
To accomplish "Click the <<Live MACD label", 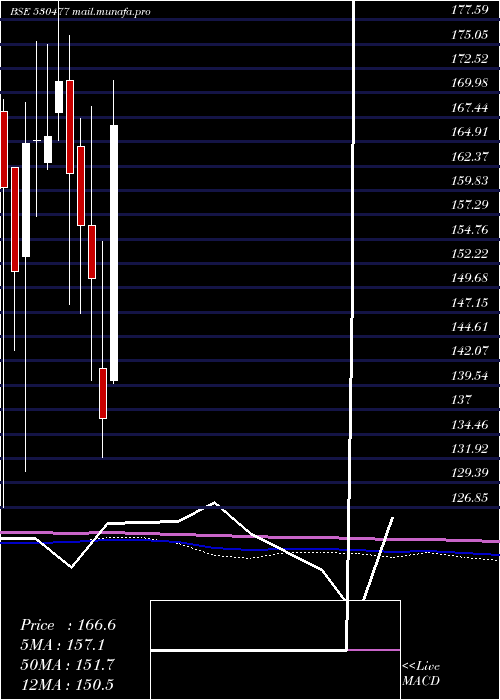I will point(421,674).
